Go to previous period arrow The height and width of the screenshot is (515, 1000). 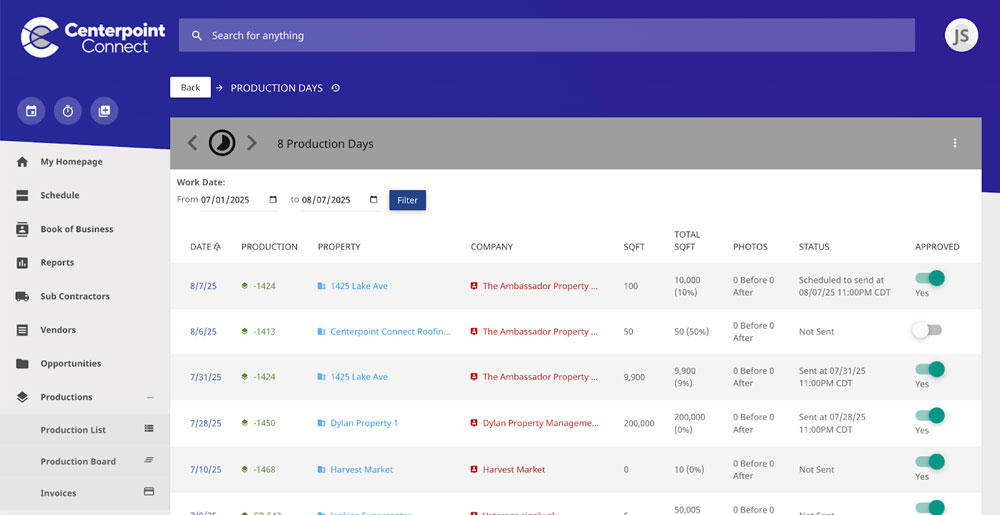192,143
